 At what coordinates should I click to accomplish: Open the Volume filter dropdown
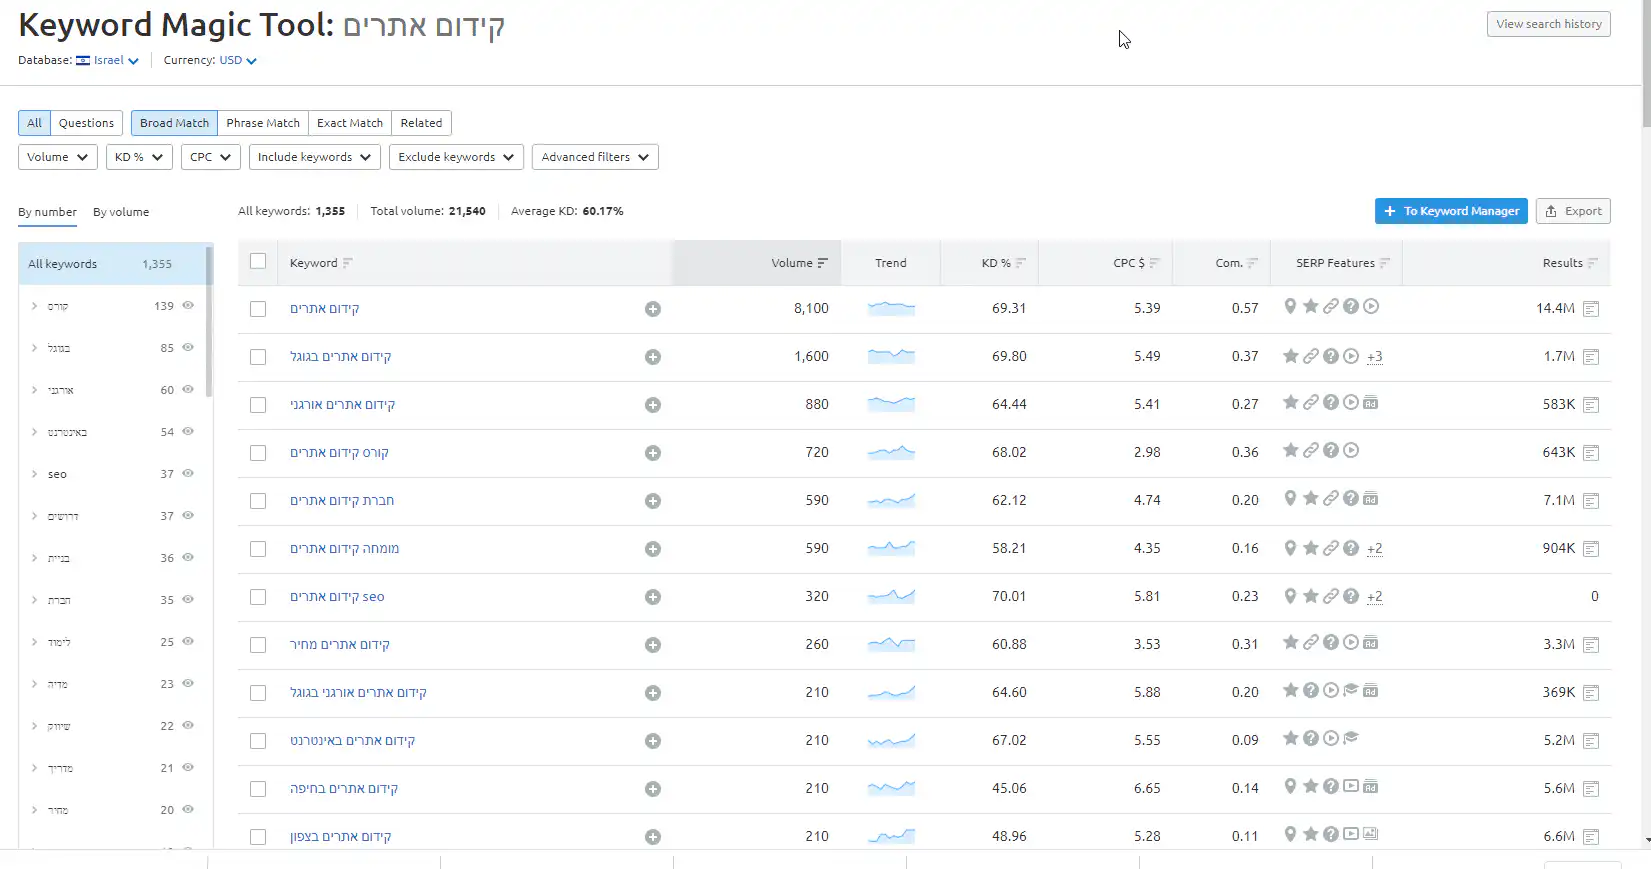click(x=57, y=157)
